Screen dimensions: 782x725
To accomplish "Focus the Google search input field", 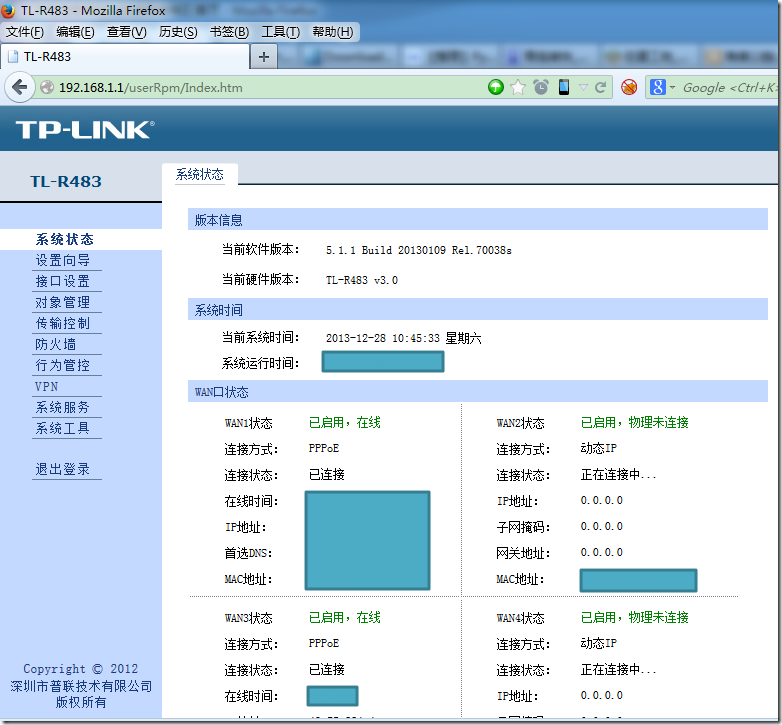I will 729,88.
